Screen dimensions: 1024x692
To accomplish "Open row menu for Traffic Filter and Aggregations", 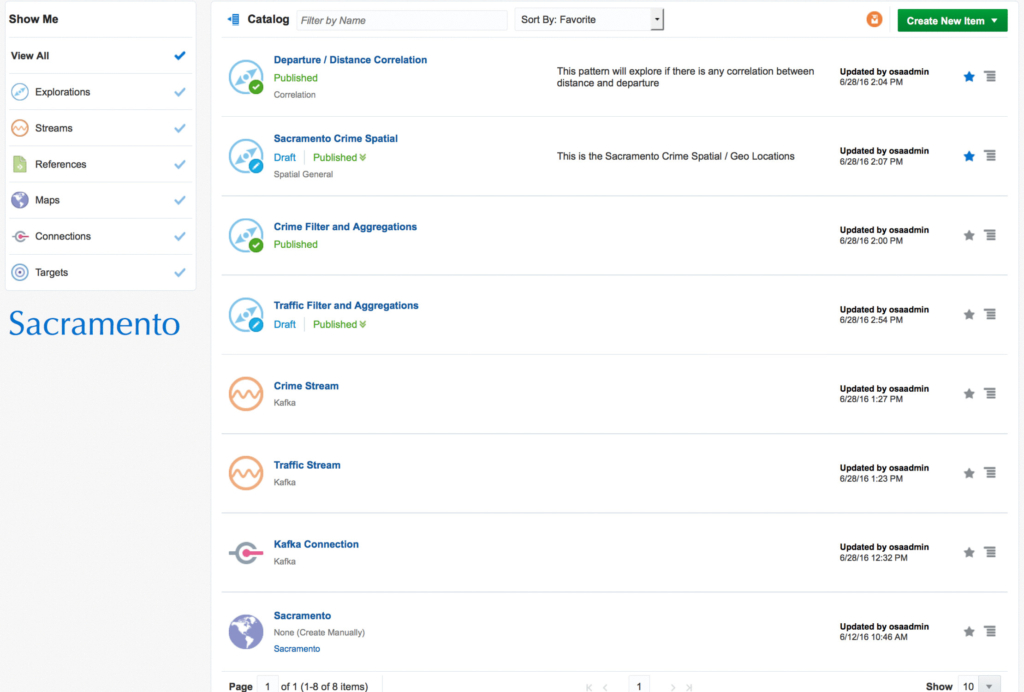I will tap(990, 314).
